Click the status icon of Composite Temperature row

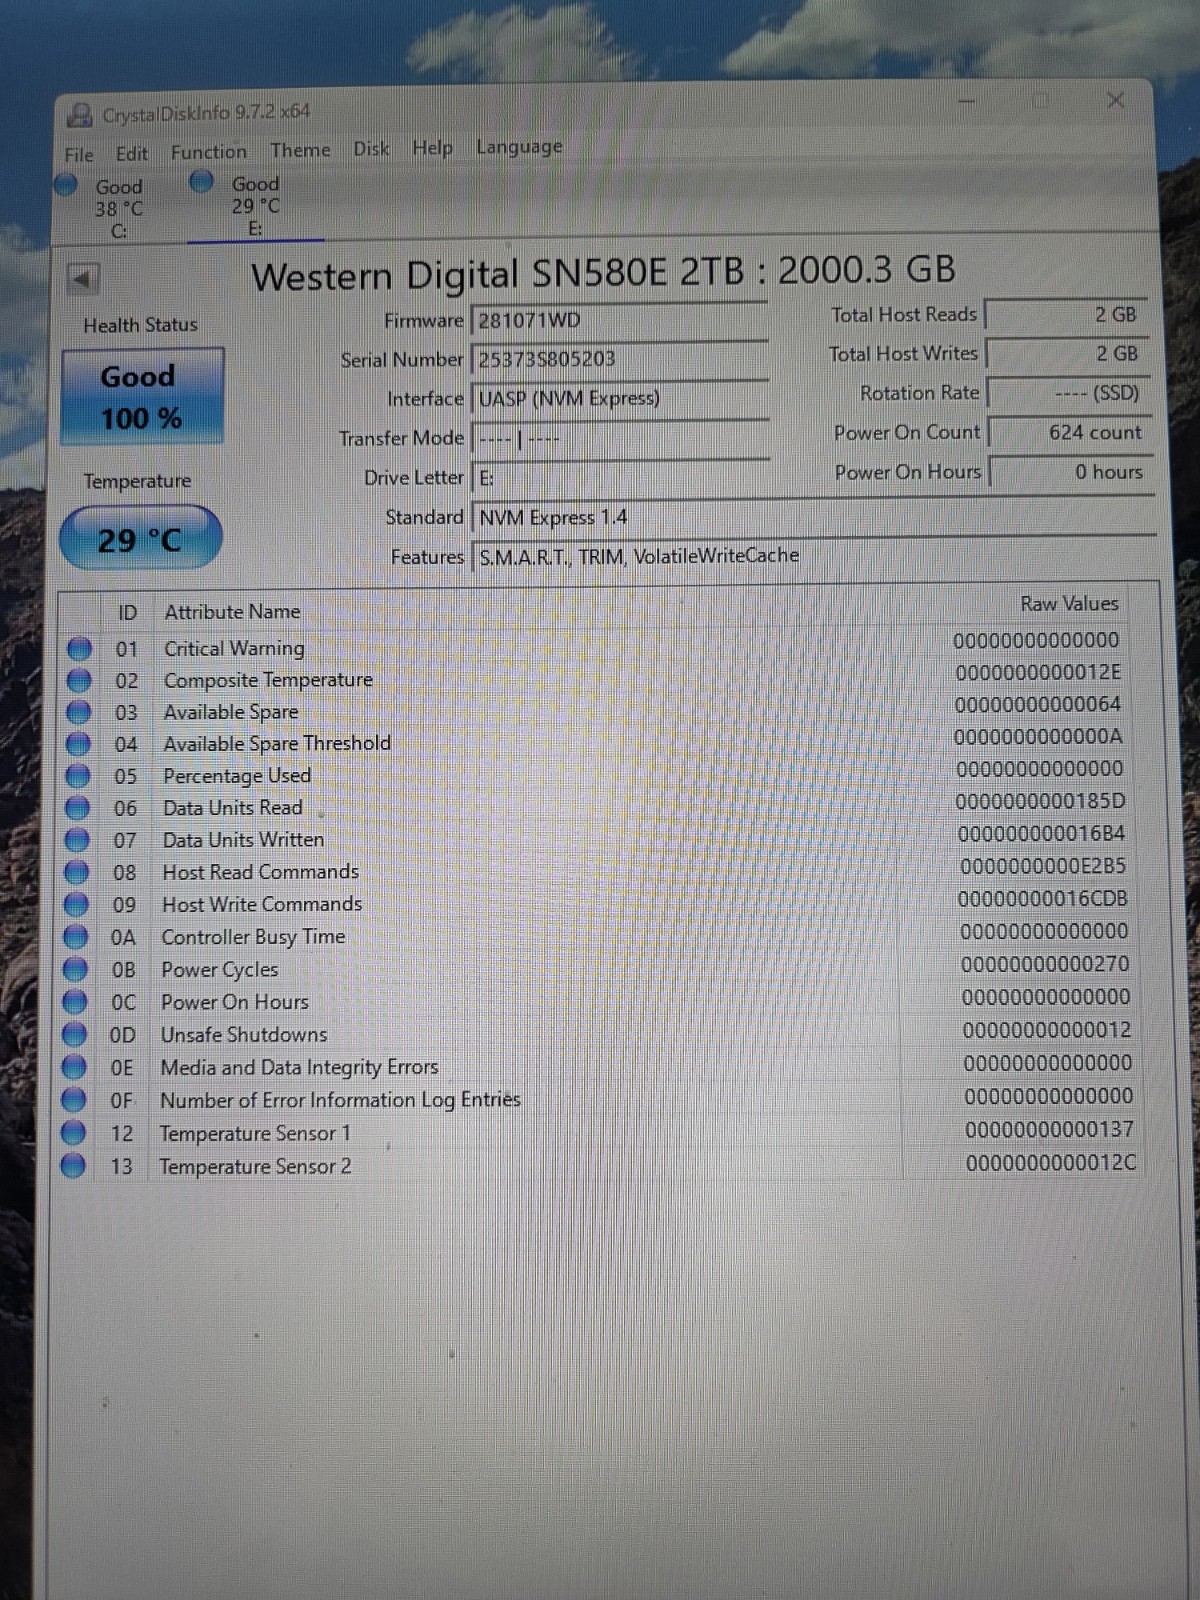pyautogui.click(x=80, y=681)
